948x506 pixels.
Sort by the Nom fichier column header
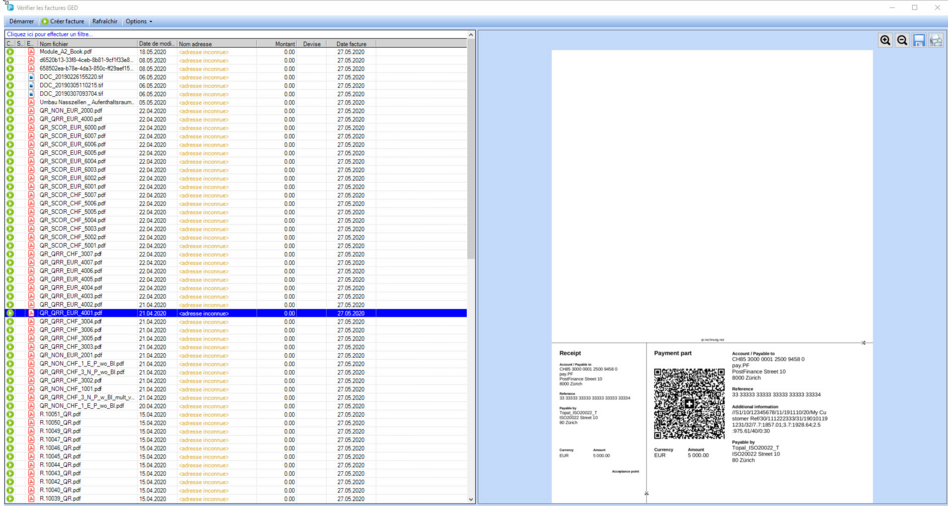[x=85, y=44]
